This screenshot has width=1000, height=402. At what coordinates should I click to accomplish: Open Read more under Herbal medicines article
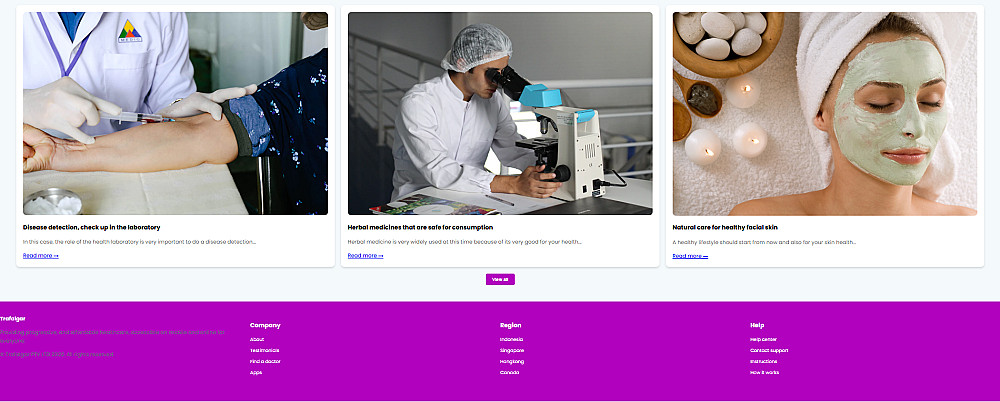point(365,256)
